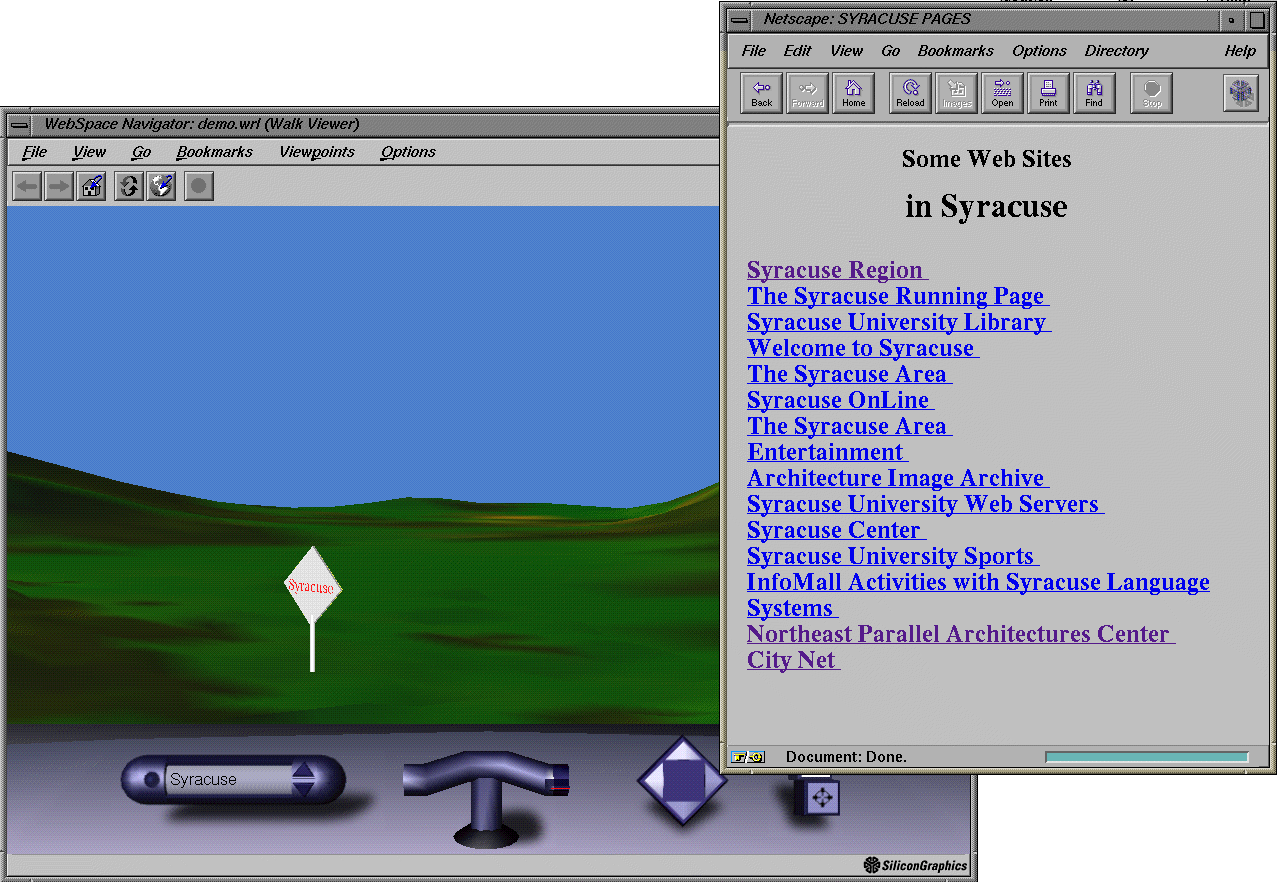Open the Welcome to Syracuse link

click(x=863, y=348)
